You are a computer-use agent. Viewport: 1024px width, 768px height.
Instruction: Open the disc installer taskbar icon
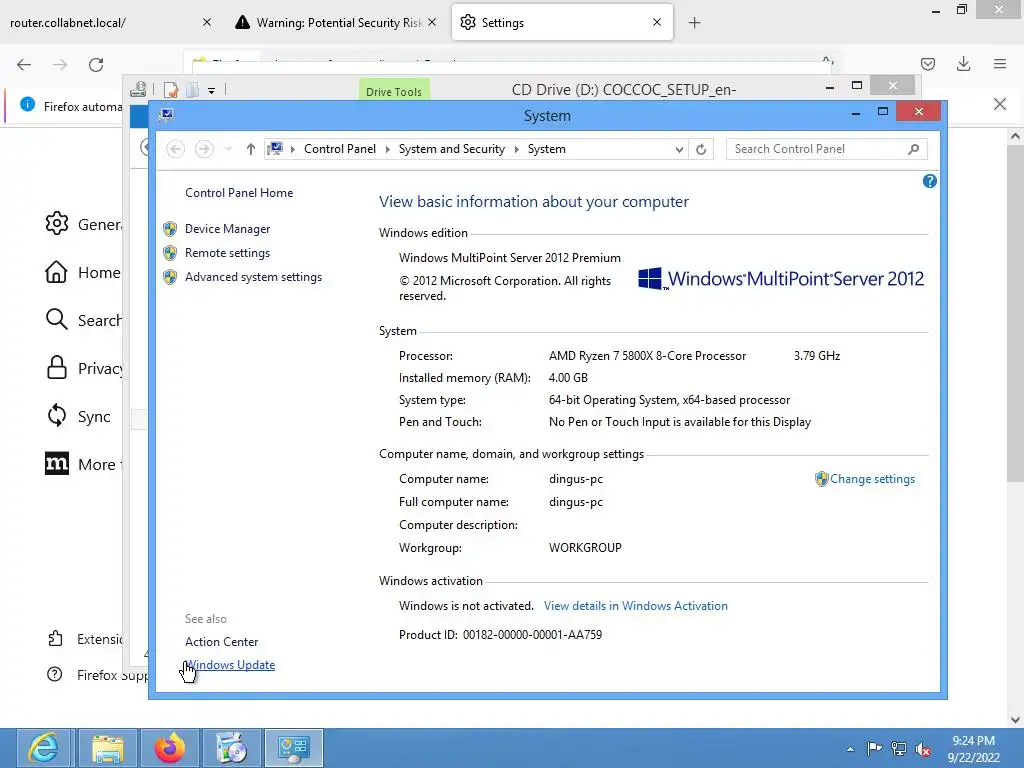tap(232, 748)
